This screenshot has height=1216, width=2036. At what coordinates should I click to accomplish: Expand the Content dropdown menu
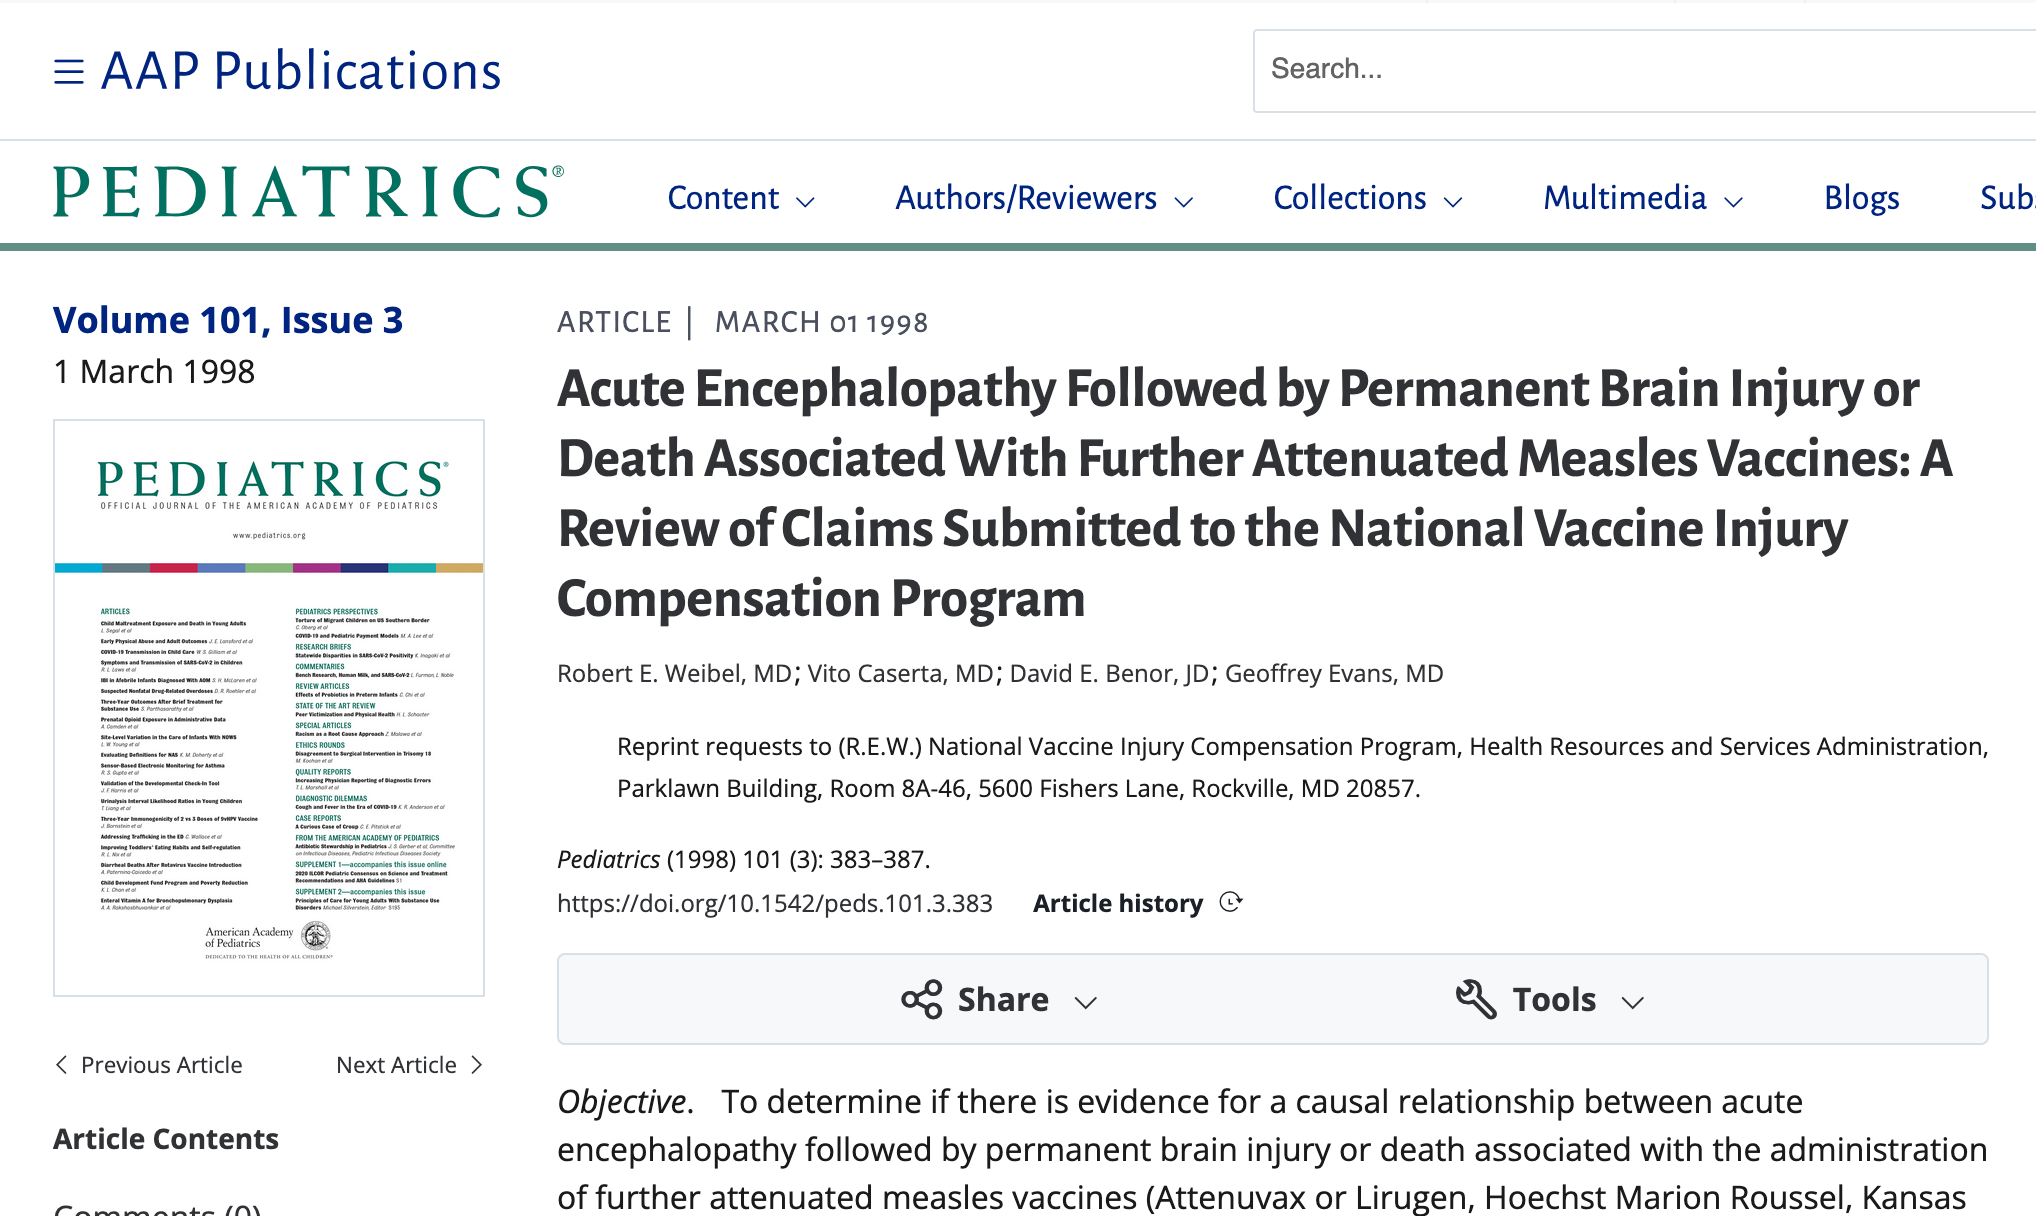(x=741, y=198)
